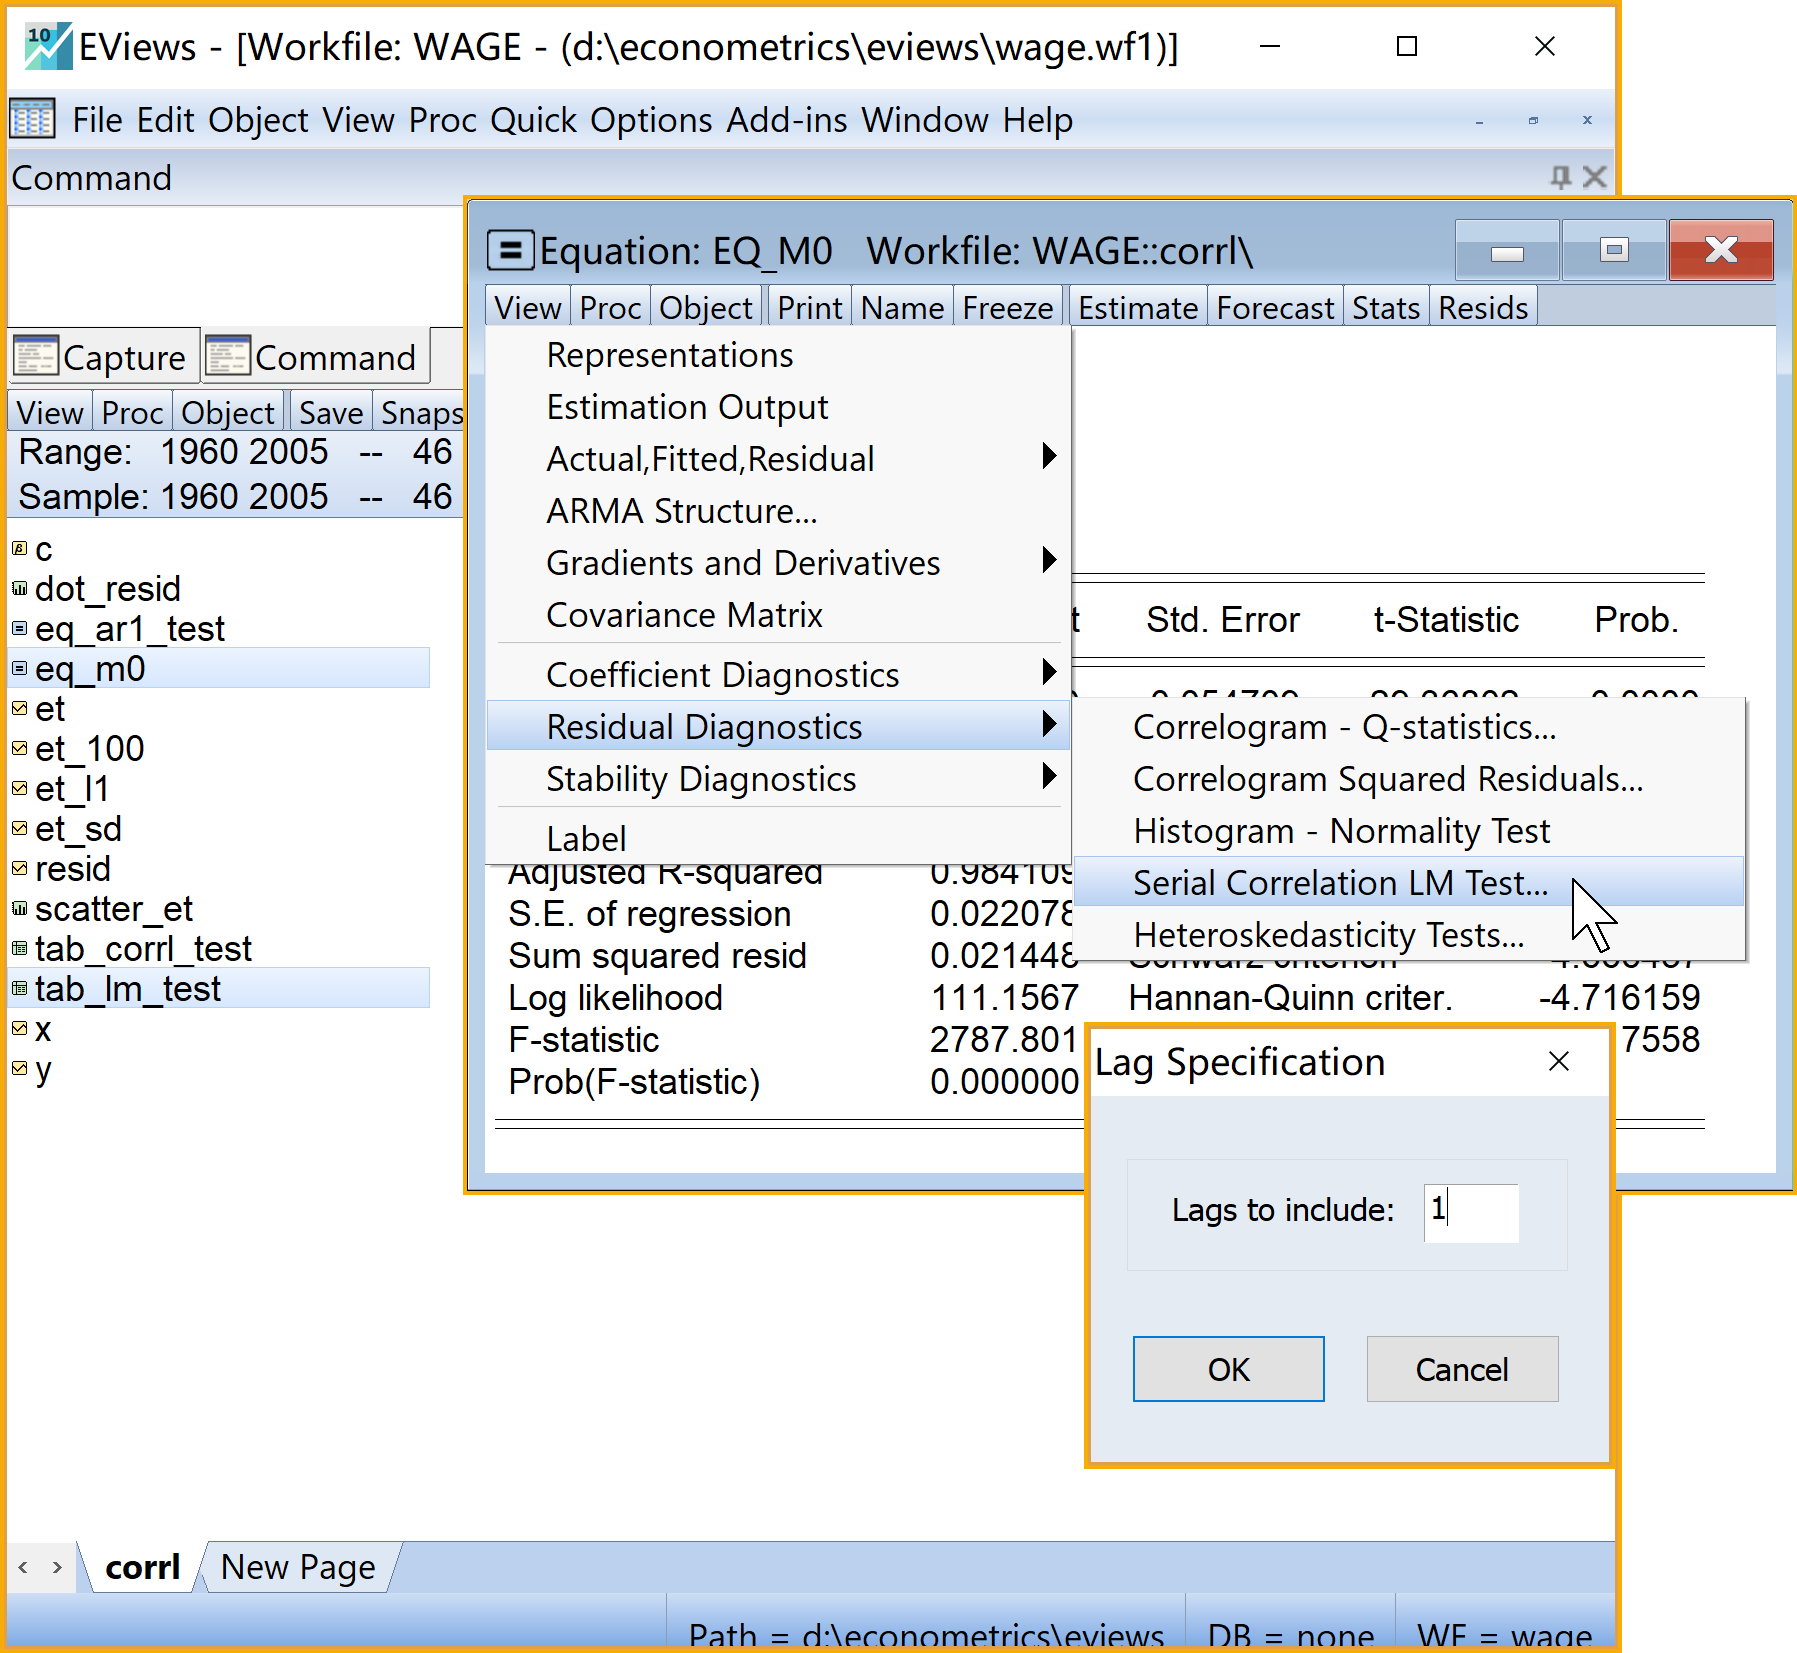Click the pin icon in Command pane
Screen dimensions: 1797x1653
pyautogui.click(x=1559, y=177)
